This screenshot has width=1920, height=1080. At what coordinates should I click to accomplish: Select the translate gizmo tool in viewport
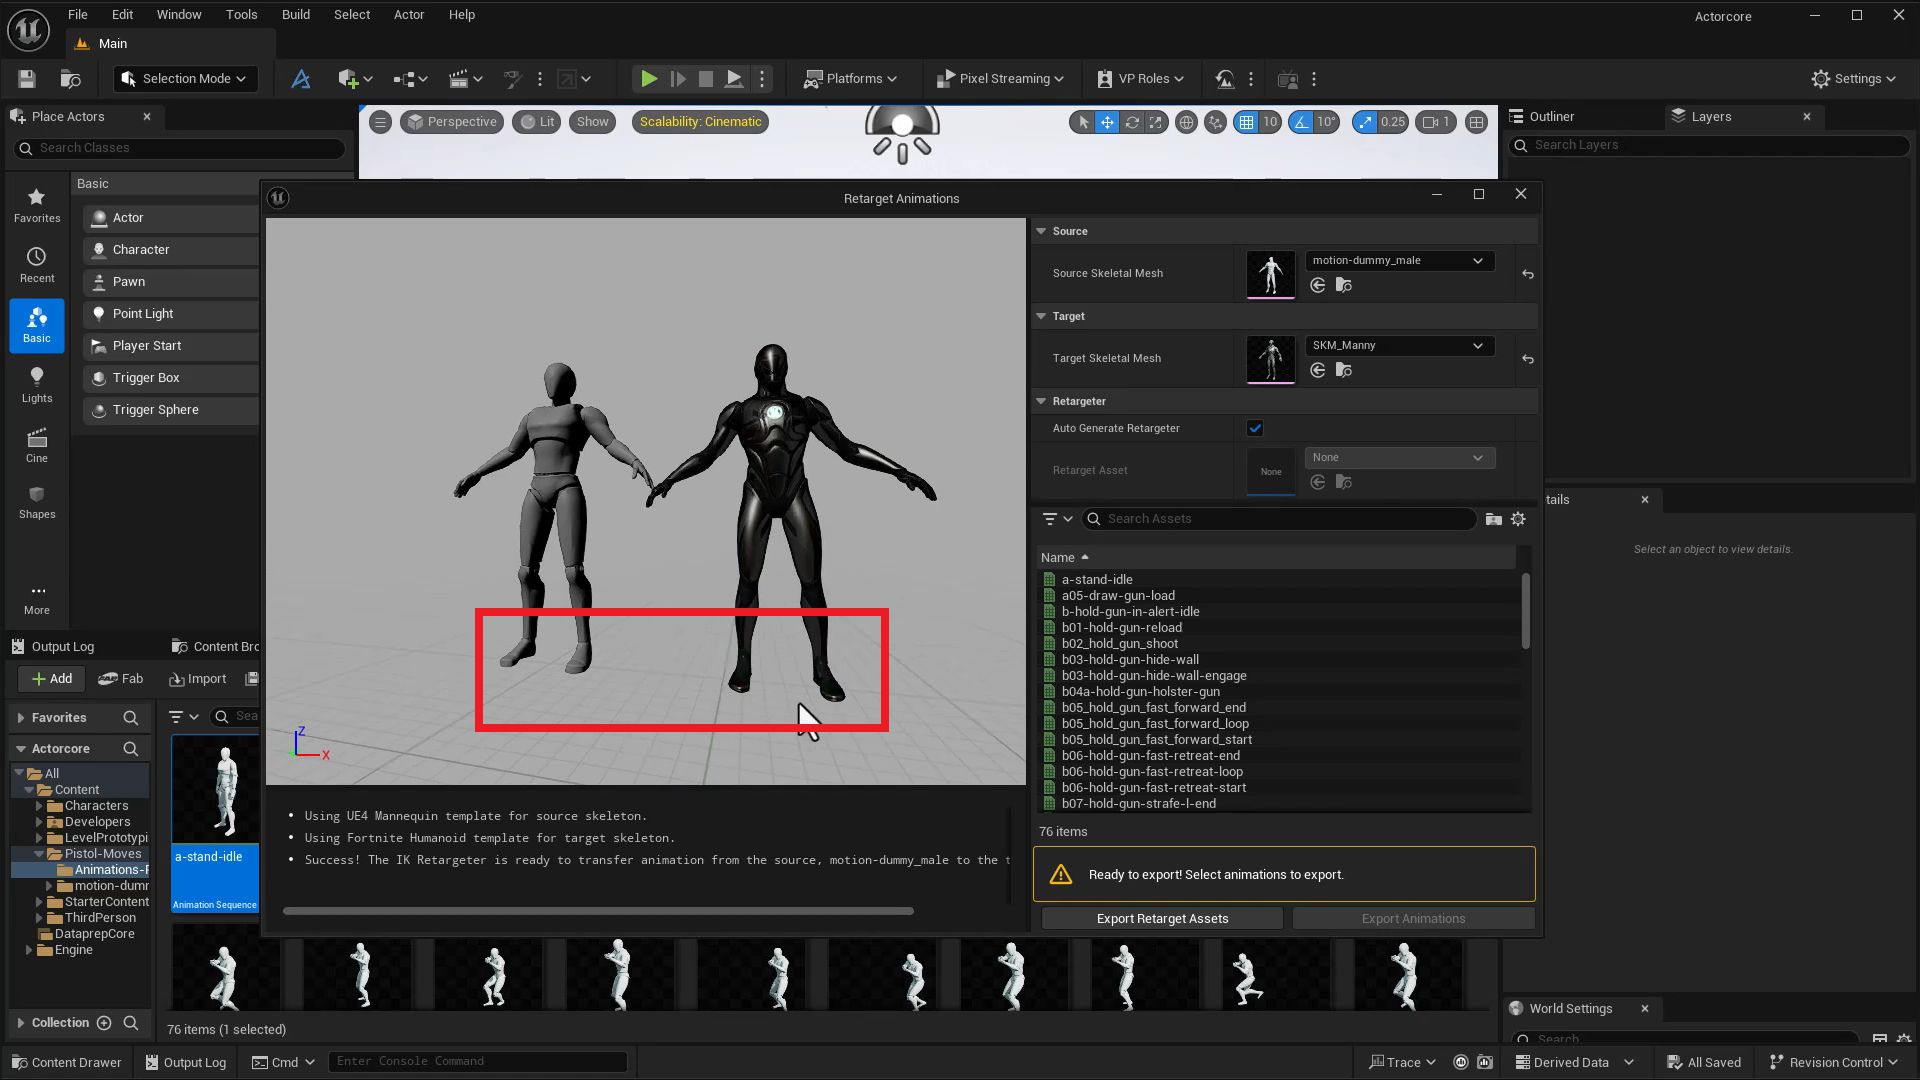pyautogui.click(x=1107, y=122)
